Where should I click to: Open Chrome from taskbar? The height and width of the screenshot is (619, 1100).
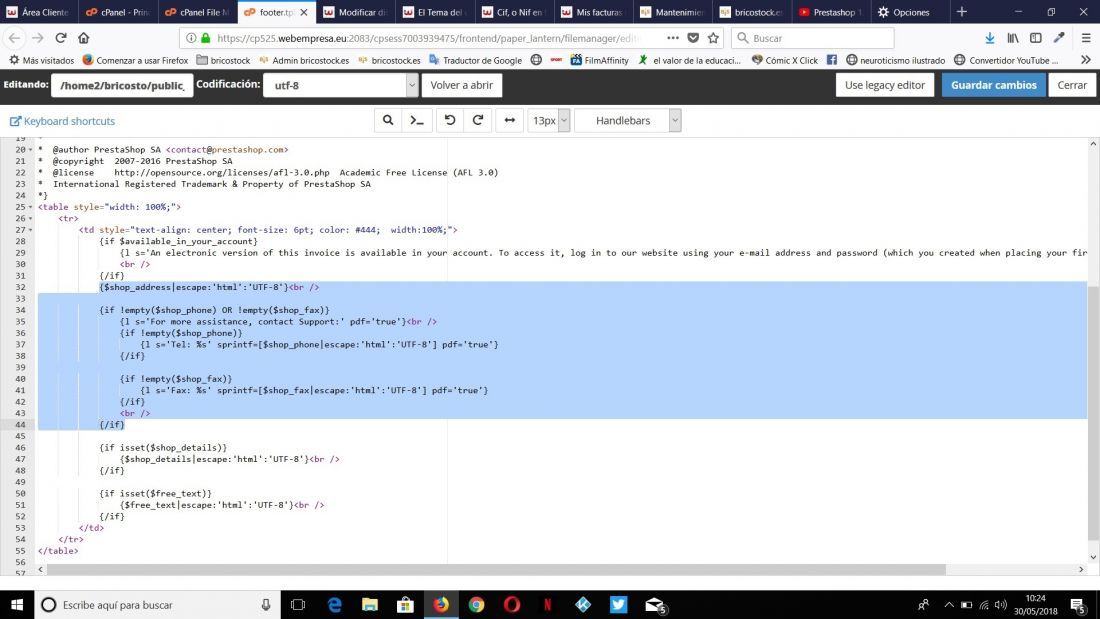tap(476, 604)
